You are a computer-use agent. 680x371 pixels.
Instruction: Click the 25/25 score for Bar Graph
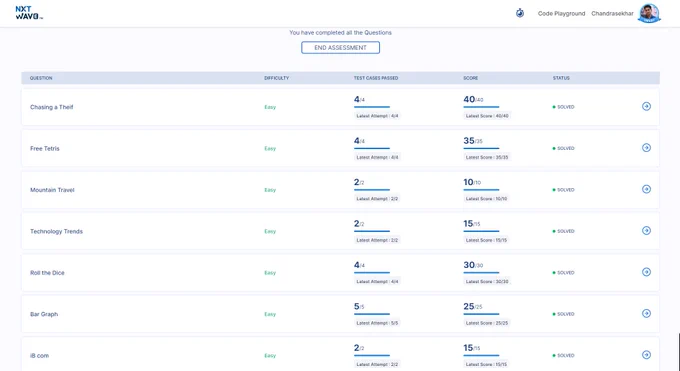(x=473, y=306)
